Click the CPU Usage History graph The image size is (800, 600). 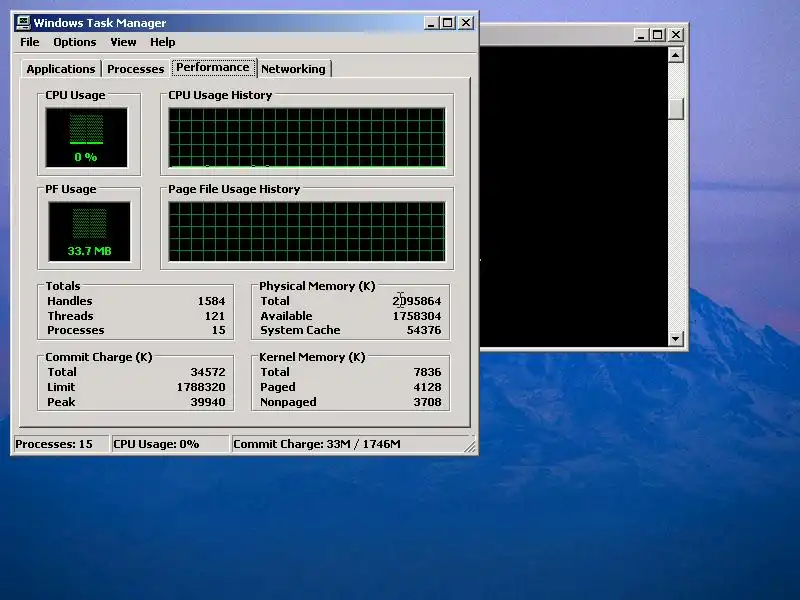307,137
